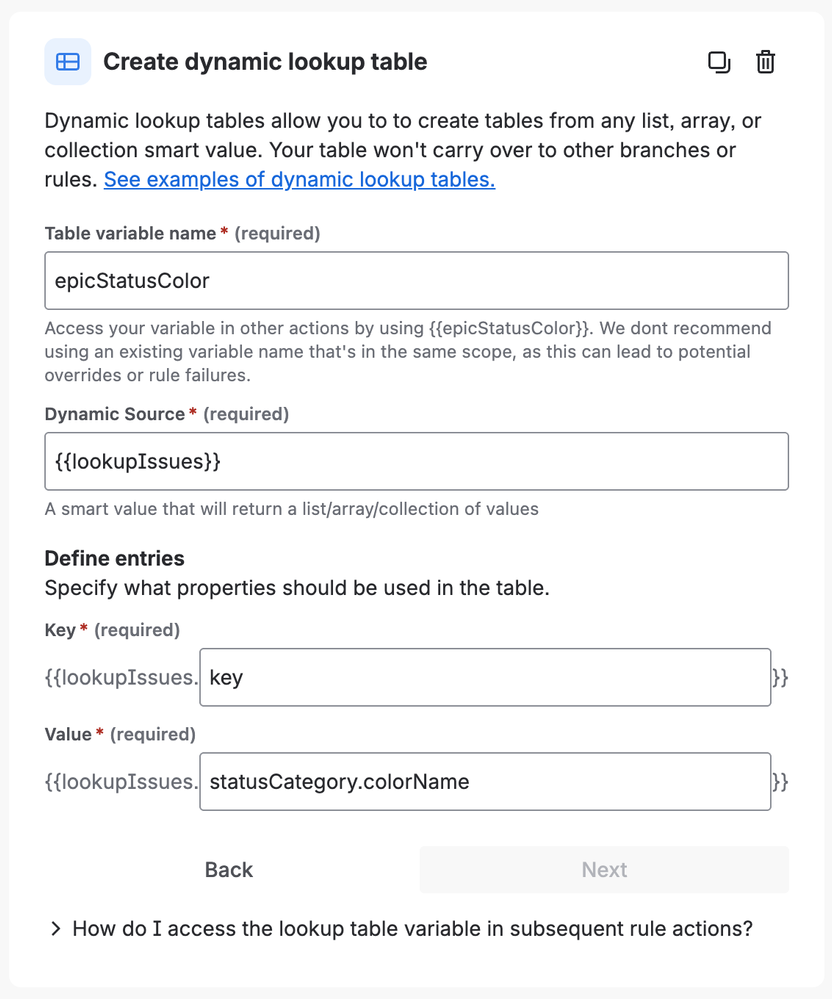Screen dimensions: 832x999
Task: Focus the epicStatusColor table variable name field
Action: 416,281
